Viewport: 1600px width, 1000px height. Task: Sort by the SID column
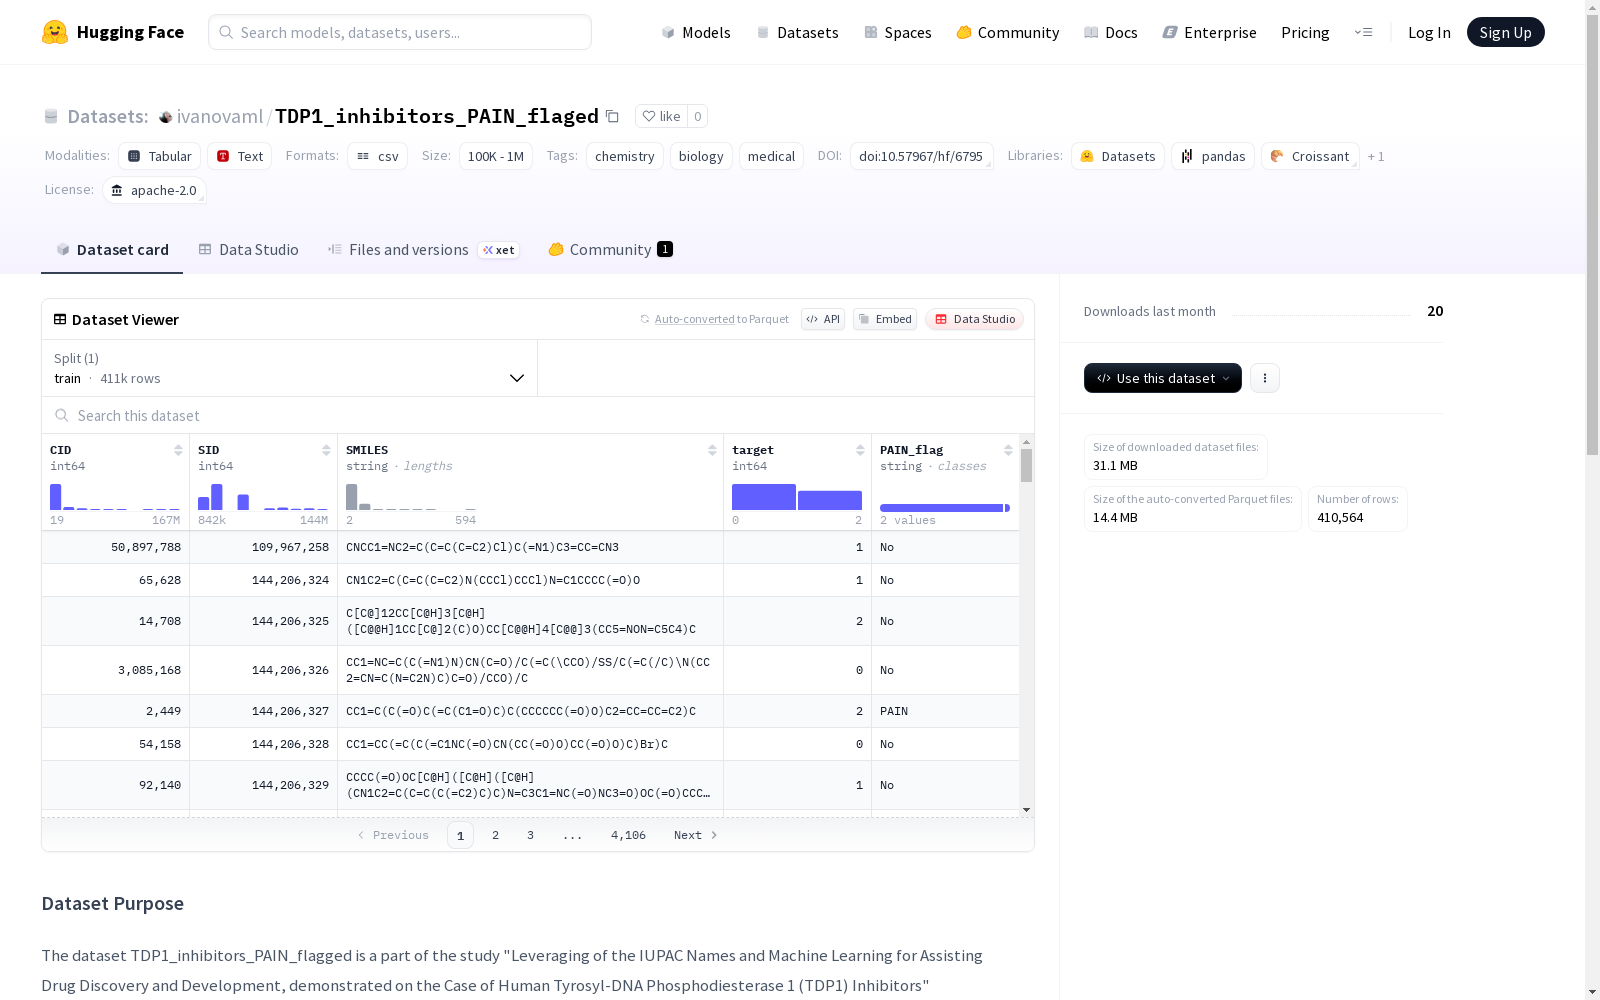point(326,450)
